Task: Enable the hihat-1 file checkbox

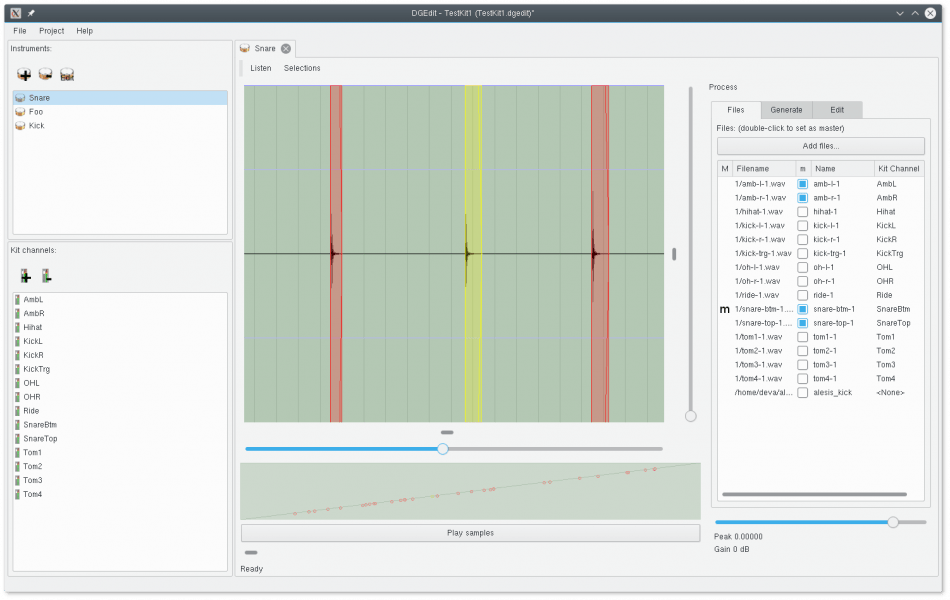Action: 802,212
